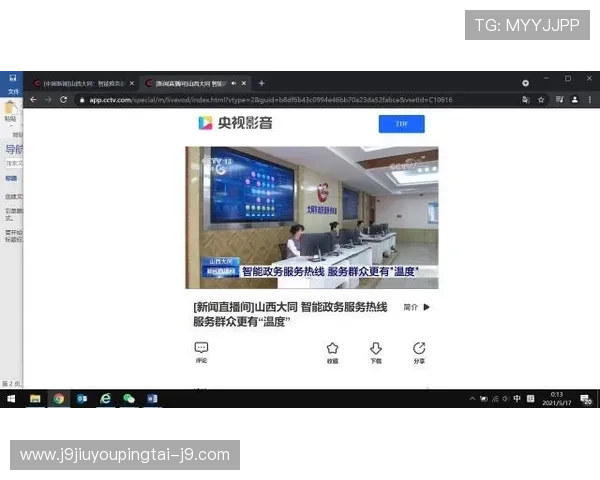Click the save icon in the Word window
Screen dimensions: 600x480
[x=13, y=78]
